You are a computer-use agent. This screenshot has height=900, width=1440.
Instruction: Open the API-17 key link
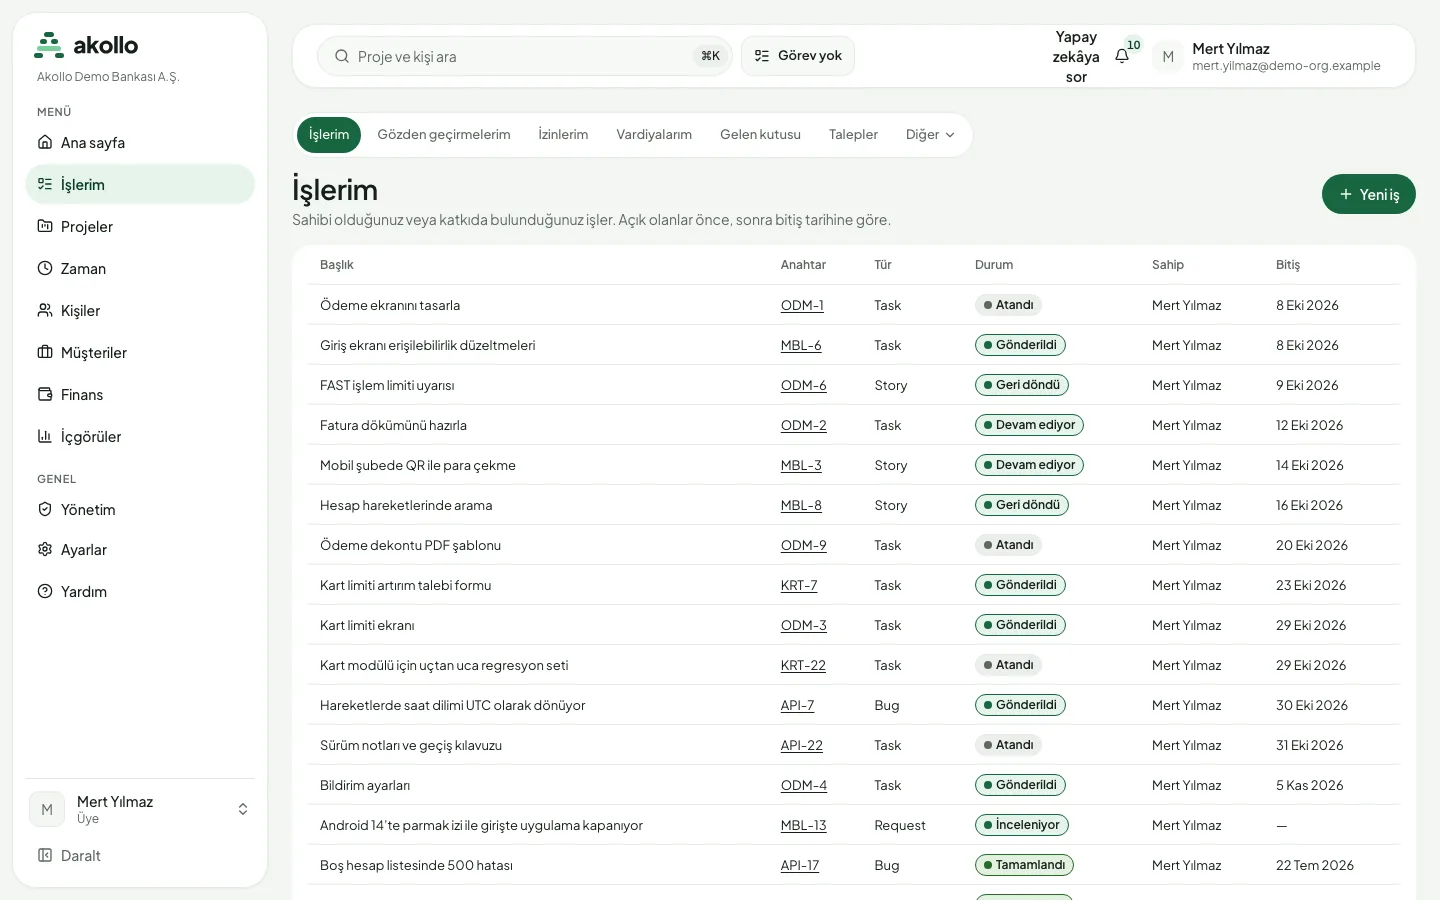tap(800, 865)
